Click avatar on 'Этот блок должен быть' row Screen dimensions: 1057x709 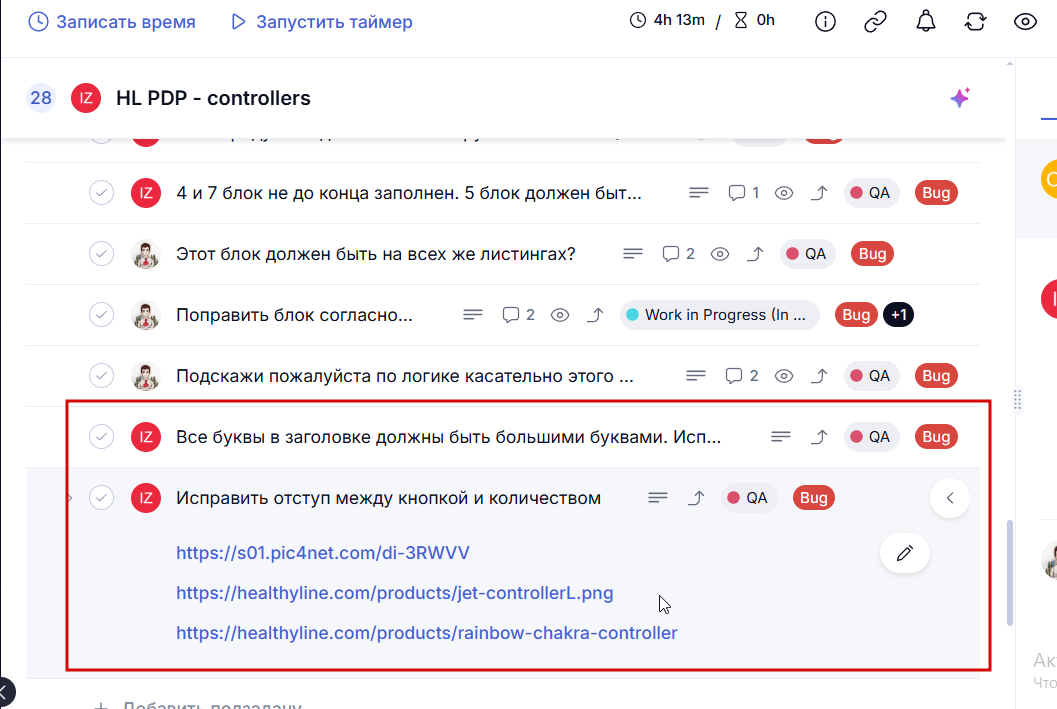pos(146,254)
